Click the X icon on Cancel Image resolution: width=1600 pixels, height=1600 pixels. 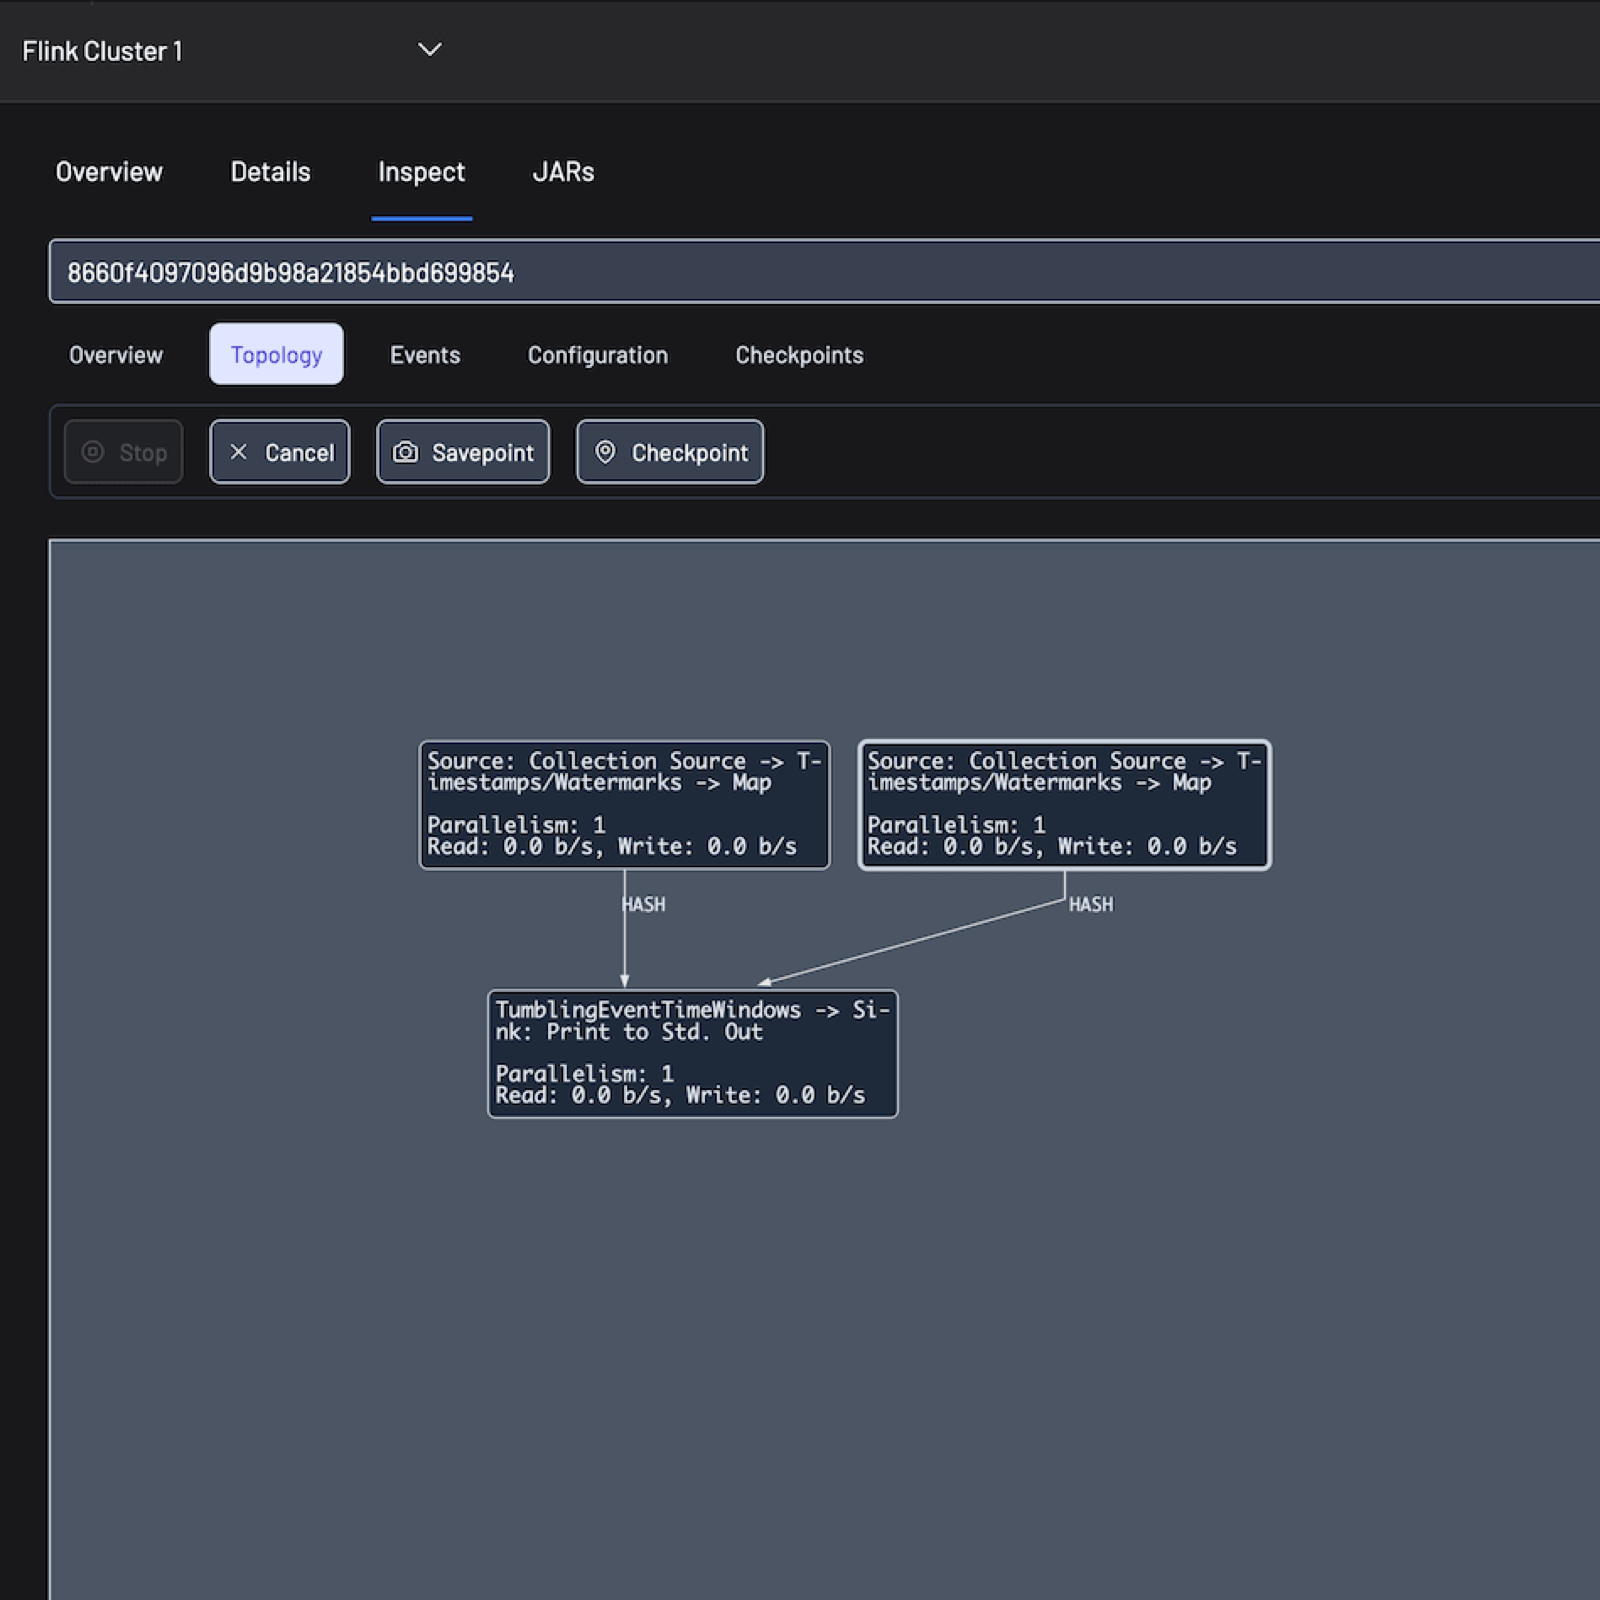point(238,452)
